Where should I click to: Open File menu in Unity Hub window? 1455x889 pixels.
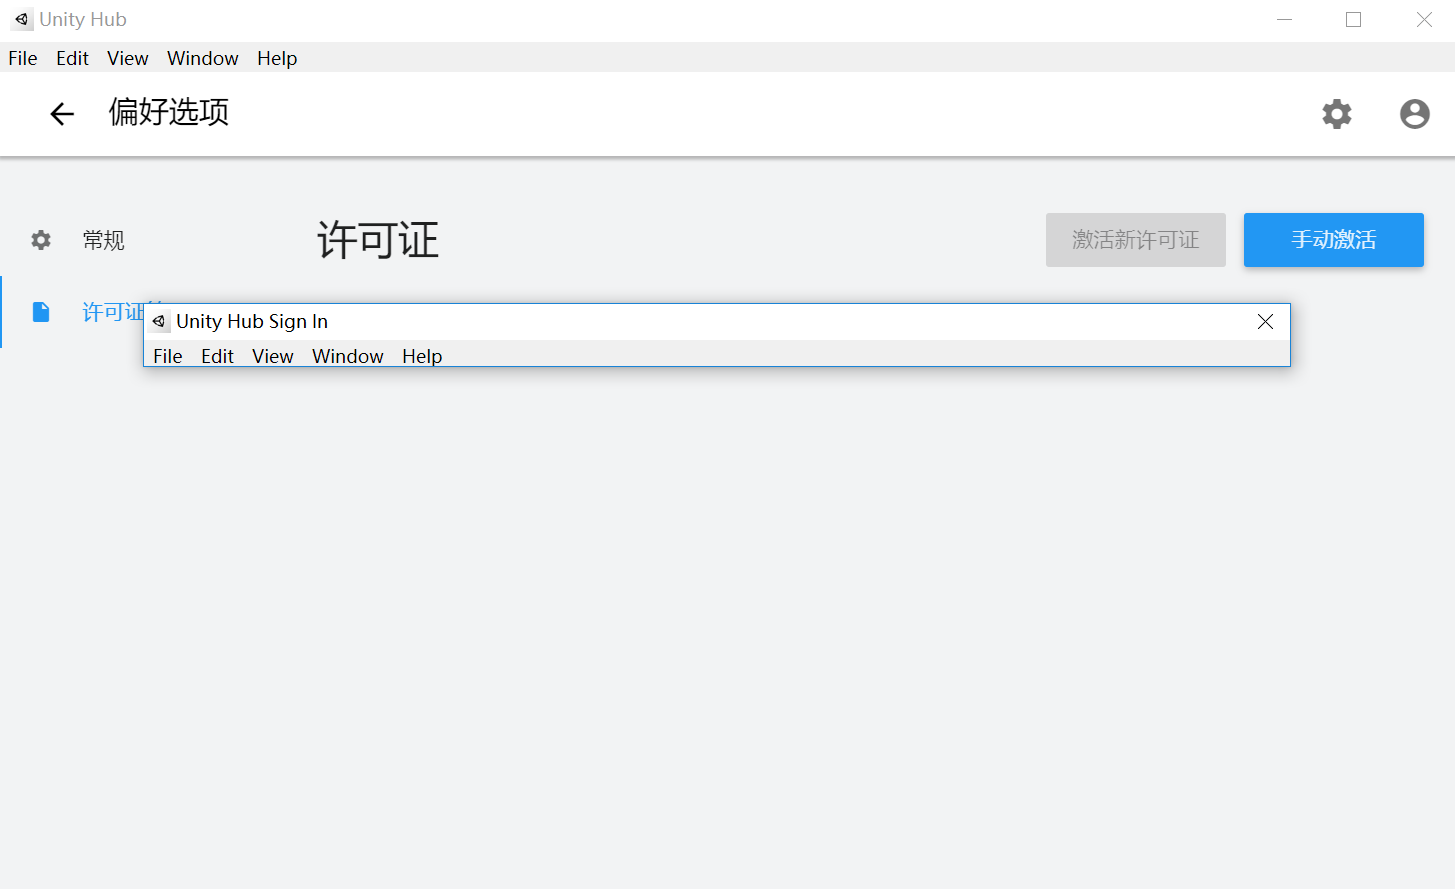pos(23,58)
